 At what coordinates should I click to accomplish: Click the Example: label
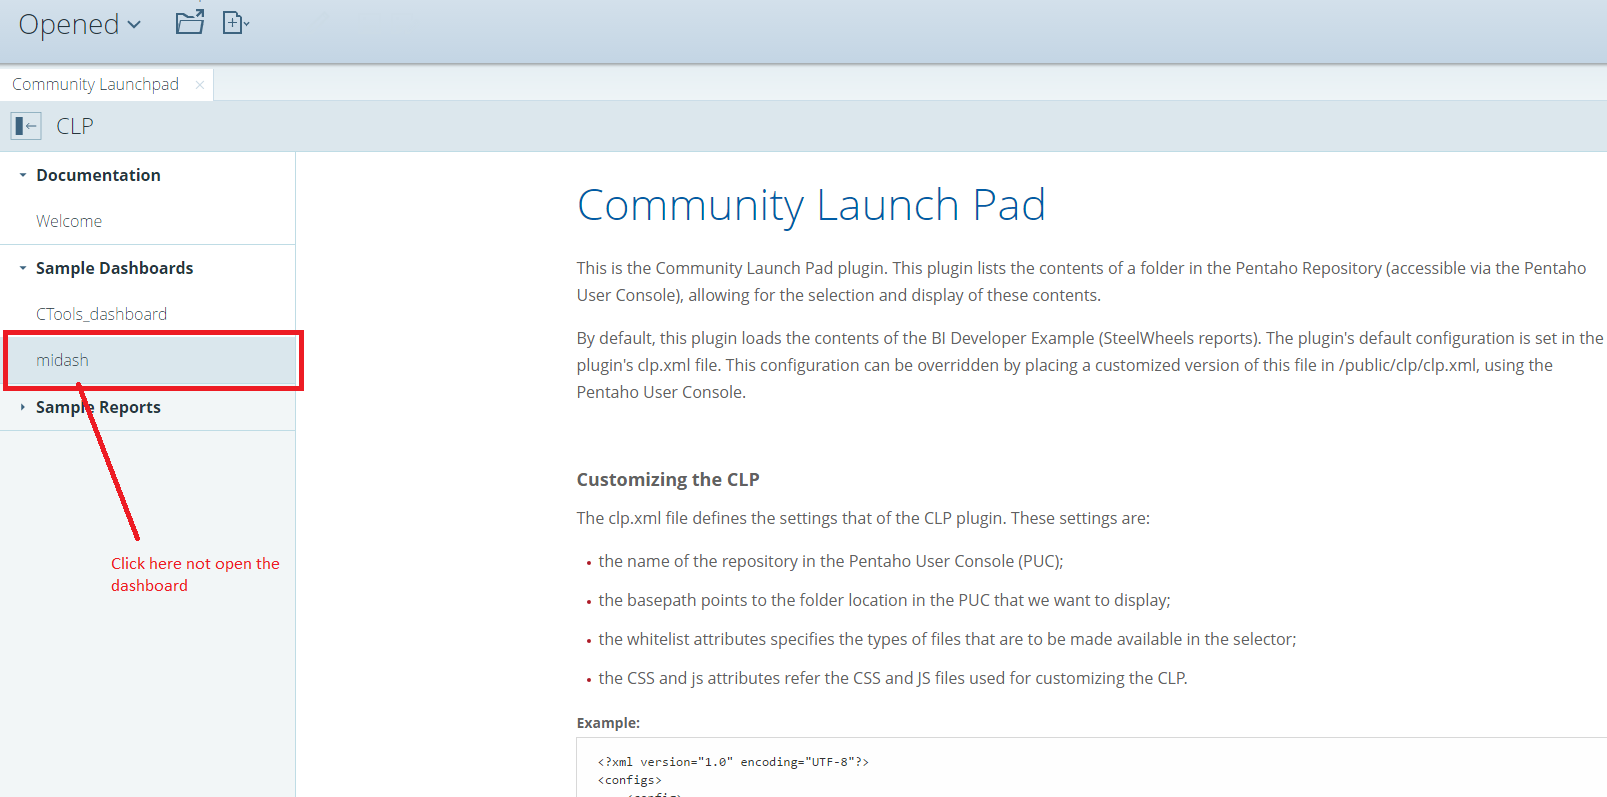(x=608, y=723)
